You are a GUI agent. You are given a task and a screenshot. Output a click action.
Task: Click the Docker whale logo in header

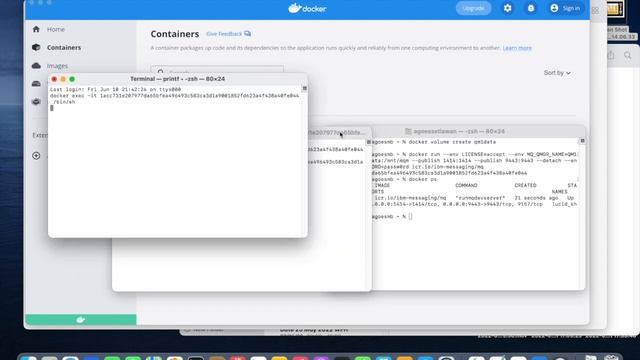point(307,8)
